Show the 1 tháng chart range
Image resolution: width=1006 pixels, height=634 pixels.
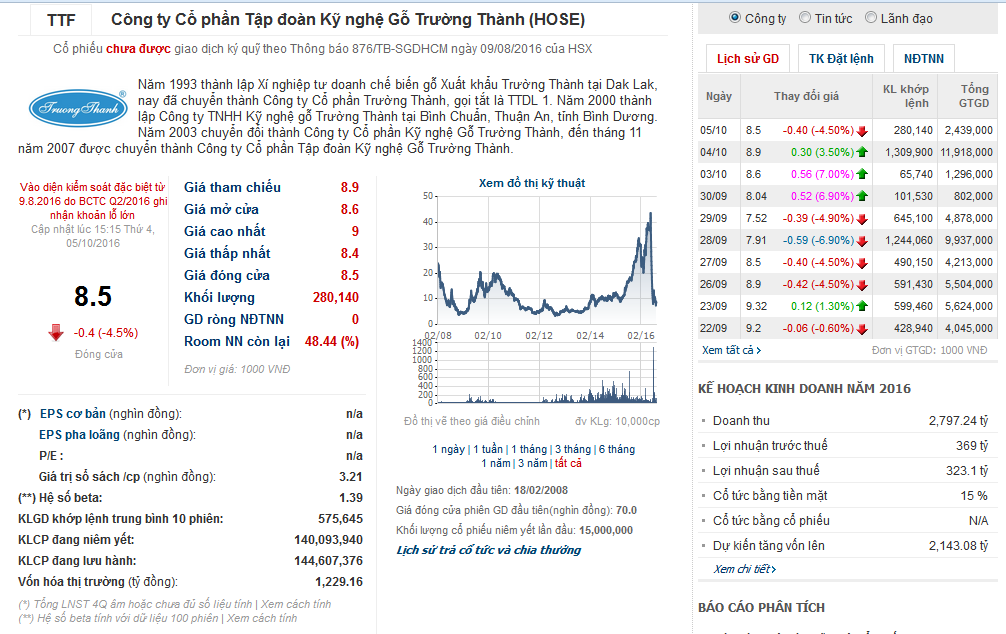pos(529,449)
